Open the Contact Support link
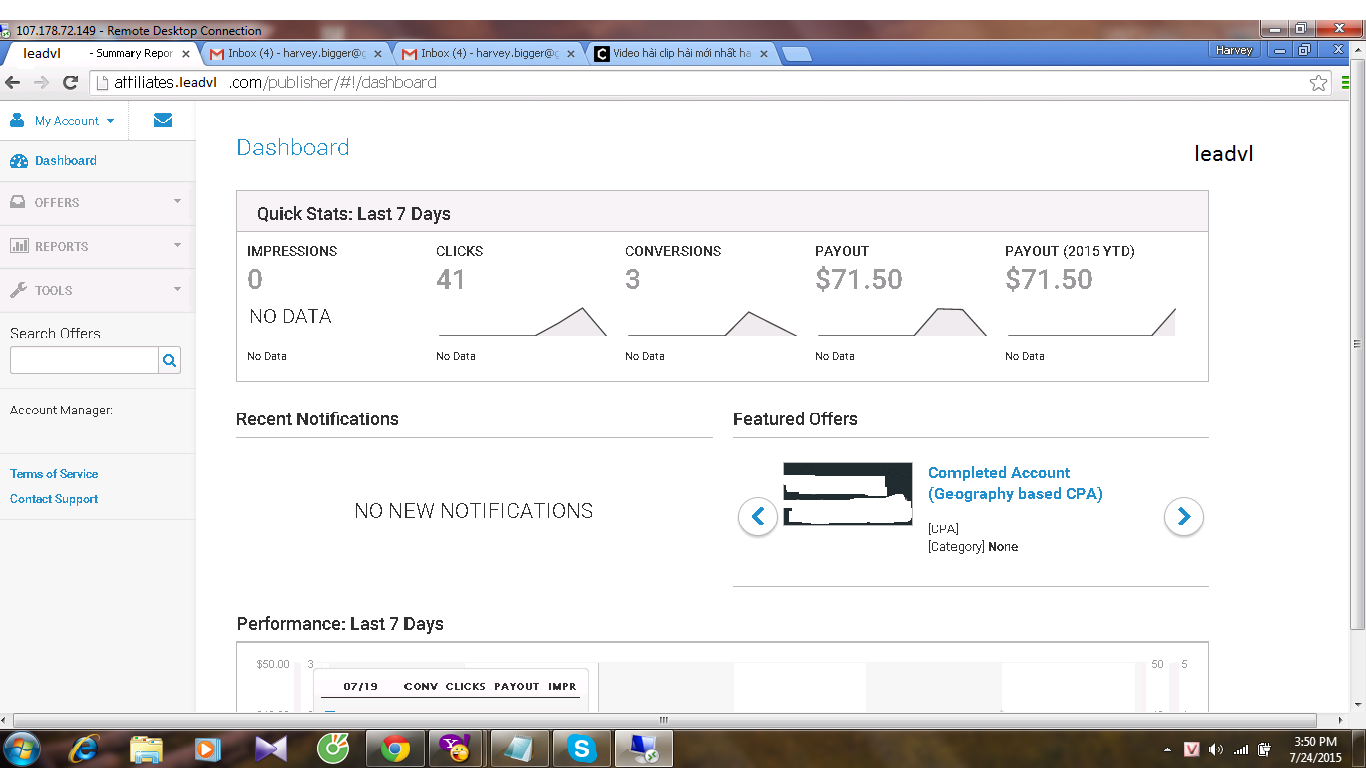The width and height of the screenshot is (1366, 768). coord(54,499)
